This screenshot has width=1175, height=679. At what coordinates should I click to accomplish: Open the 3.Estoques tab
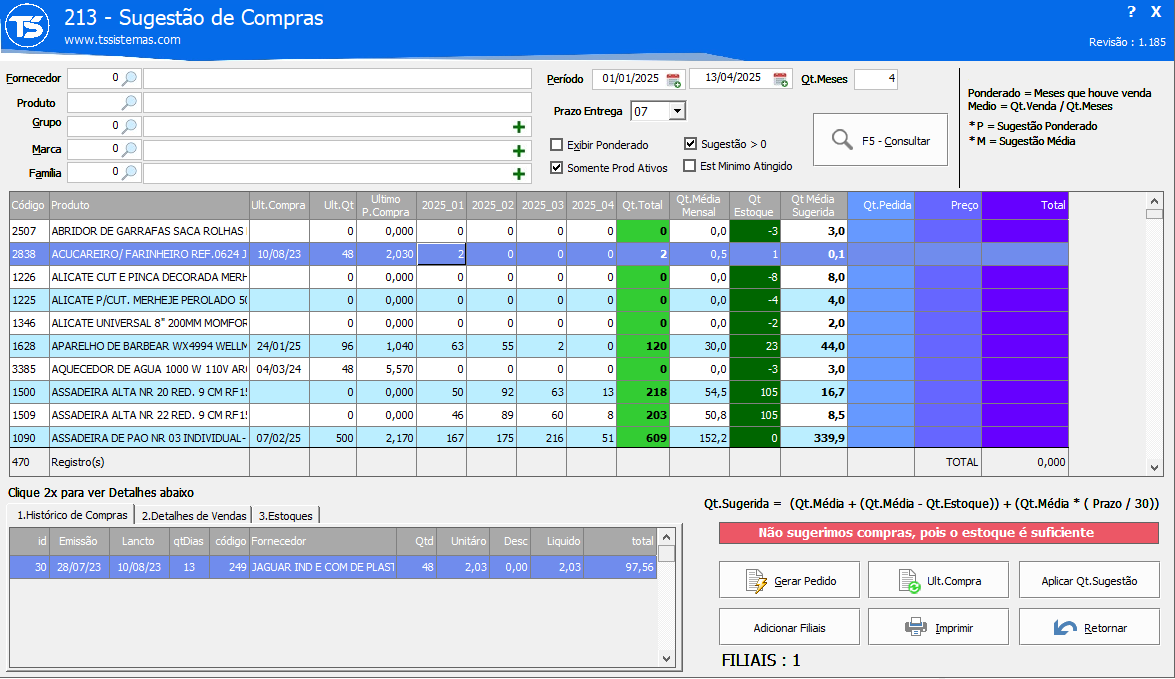285,516
